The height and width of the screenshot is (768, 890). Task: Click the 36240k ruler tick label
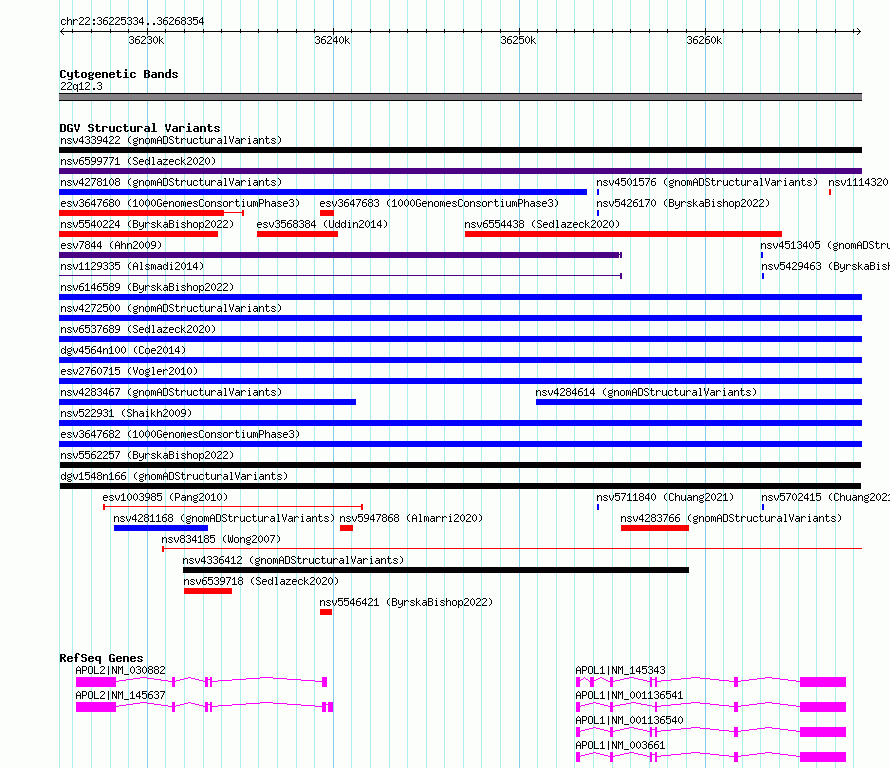point(332,40)
